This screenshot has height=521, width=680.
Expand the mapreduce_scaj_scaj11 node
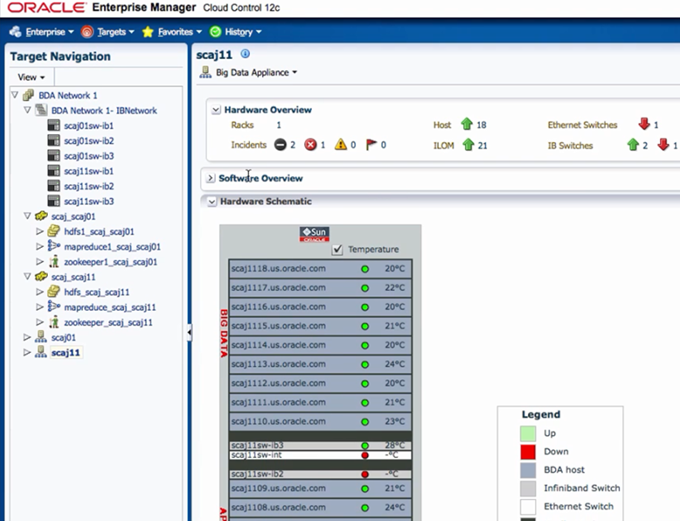tap(39, 307)
